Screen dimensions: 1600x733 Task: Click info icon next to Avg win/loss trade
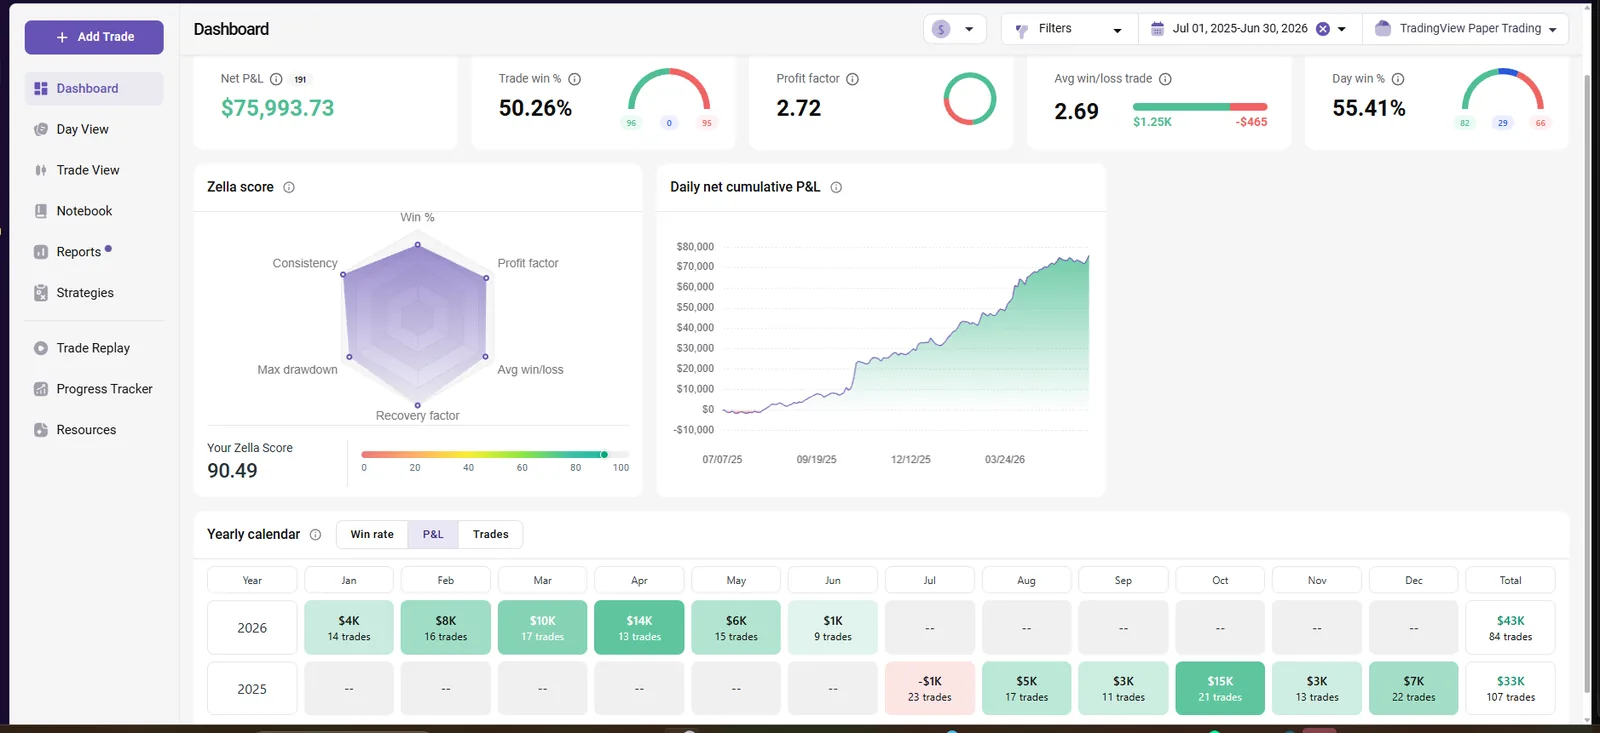[1165, 79]
